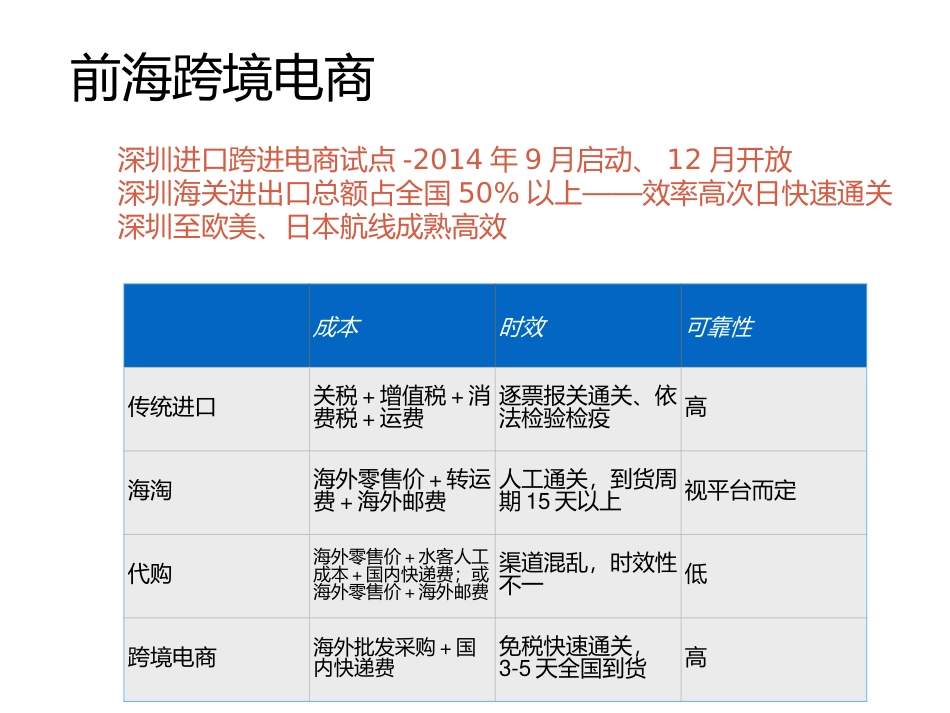Click cell 免税快速通关 3-5天全国到货
Screen dimensions: 950x713
point(588,660)
